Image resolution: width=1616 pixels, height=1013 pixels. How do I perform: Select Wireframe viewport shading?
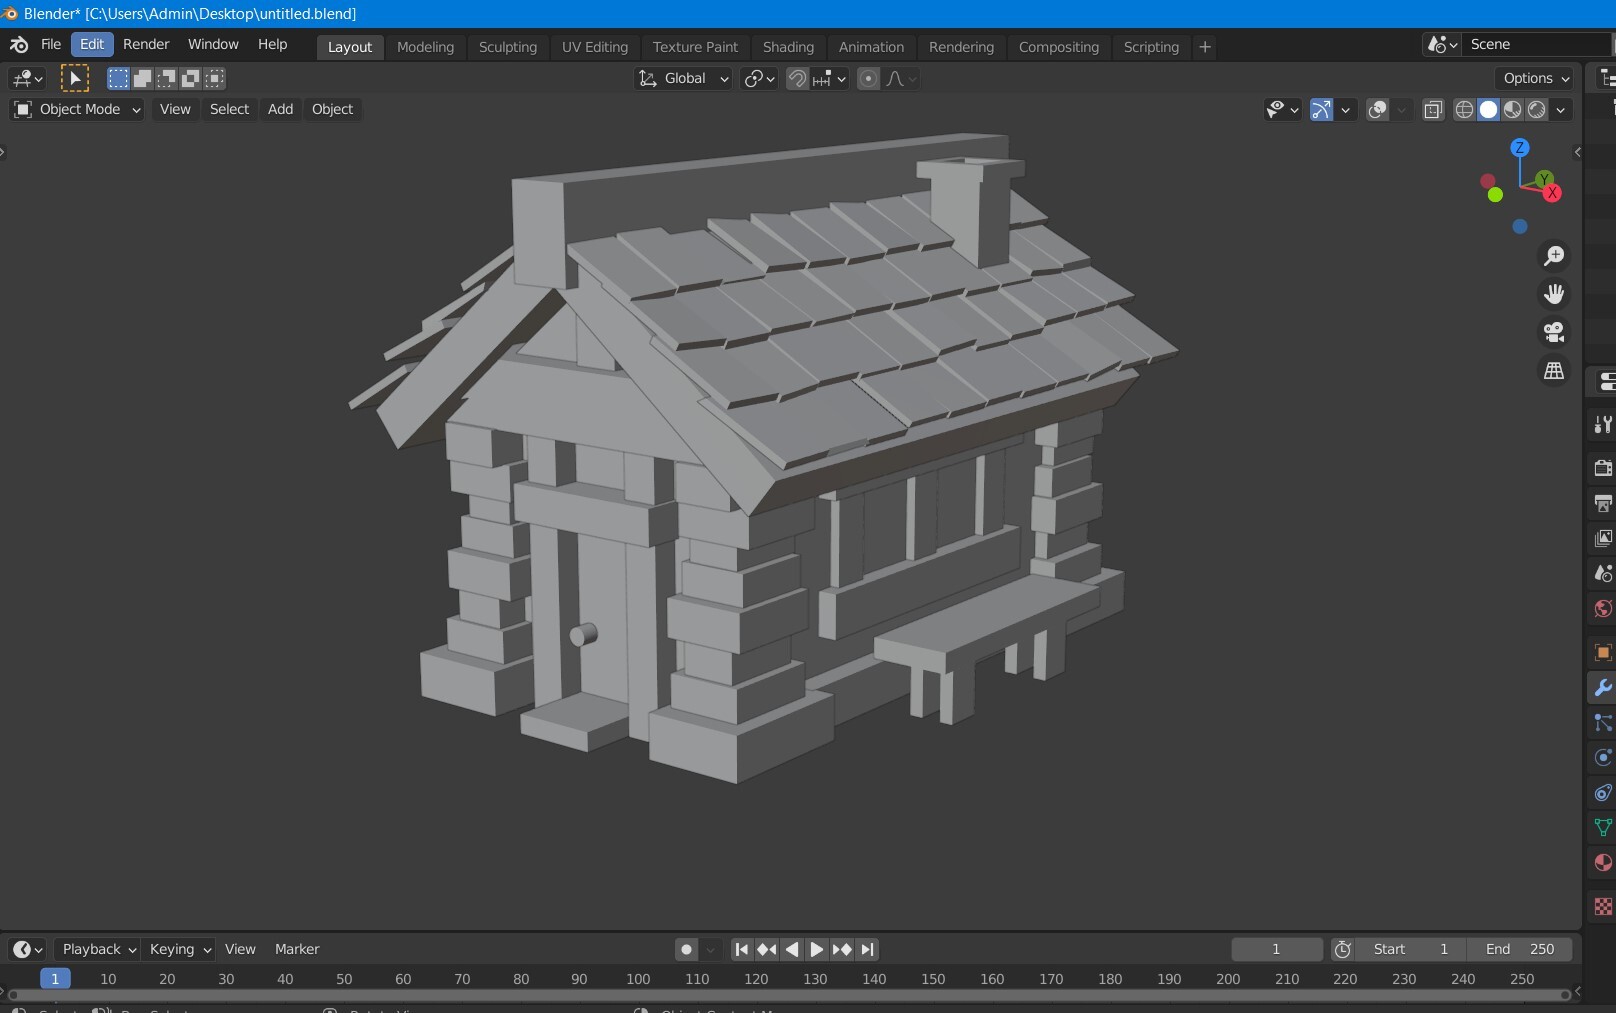pyautogui.click(x=1463, y=110)
